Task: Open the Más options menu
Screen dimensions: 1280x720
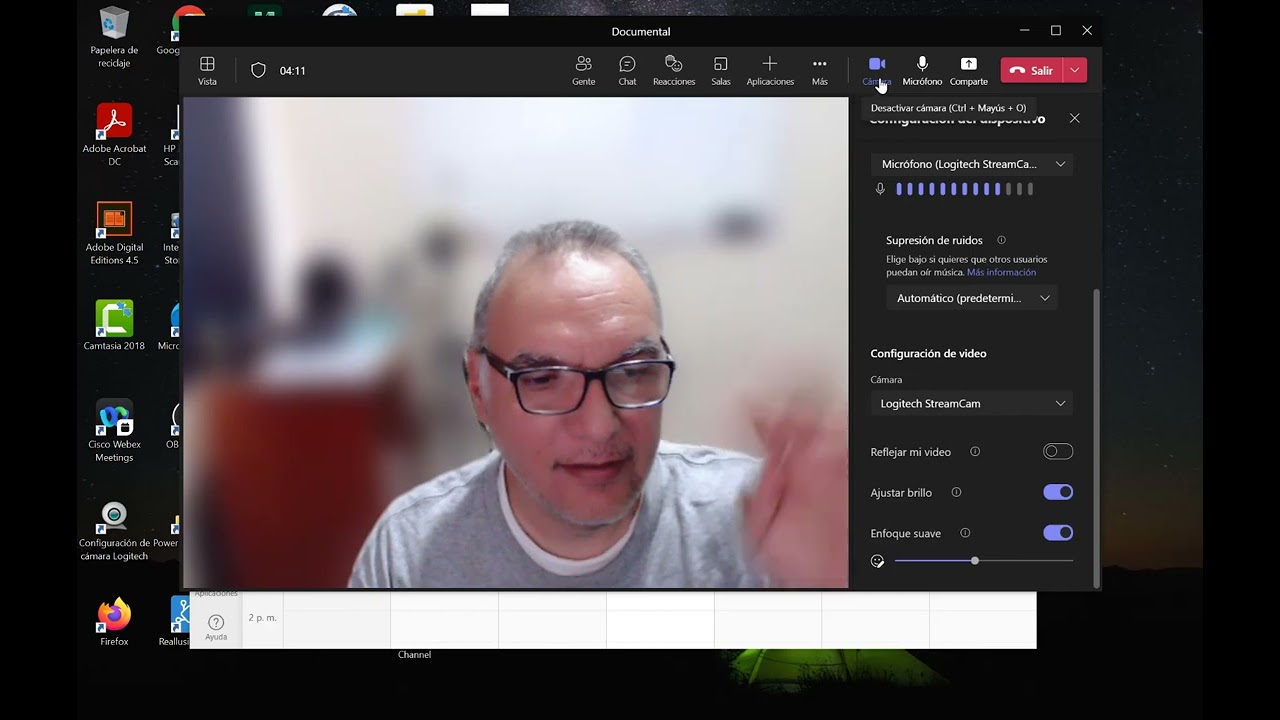Action: (820, 70)
